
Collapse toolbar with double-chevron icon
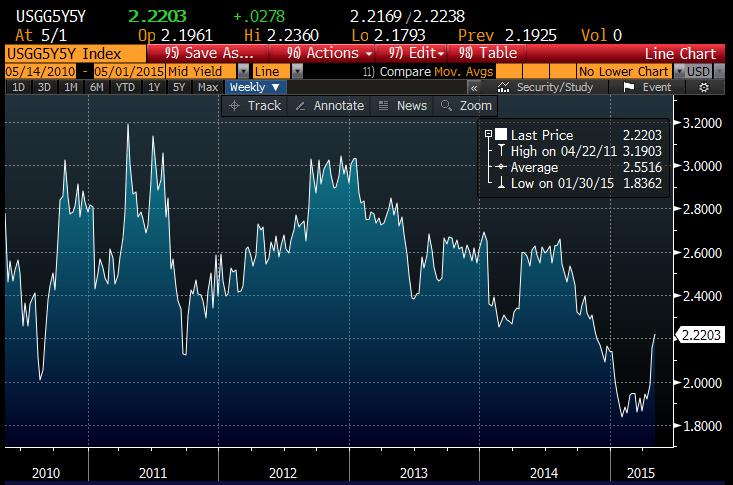(474, 88)
